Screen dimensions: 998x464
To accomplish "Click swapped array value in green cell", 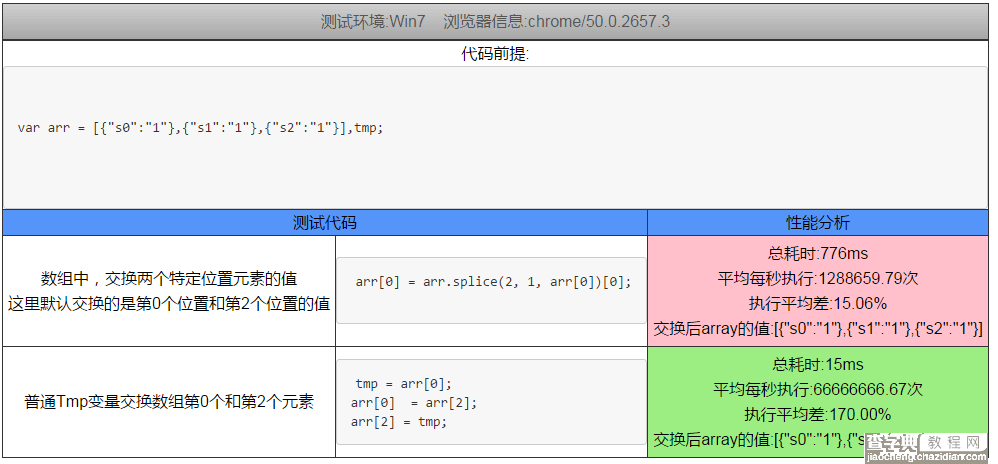I will [x=757, y=439].
